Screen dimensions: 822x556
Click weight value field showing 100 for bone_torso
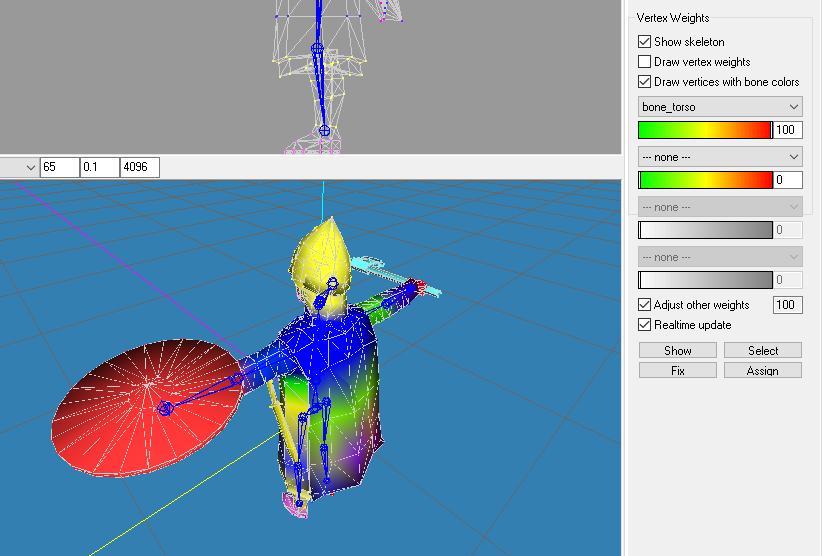point(788,130)
